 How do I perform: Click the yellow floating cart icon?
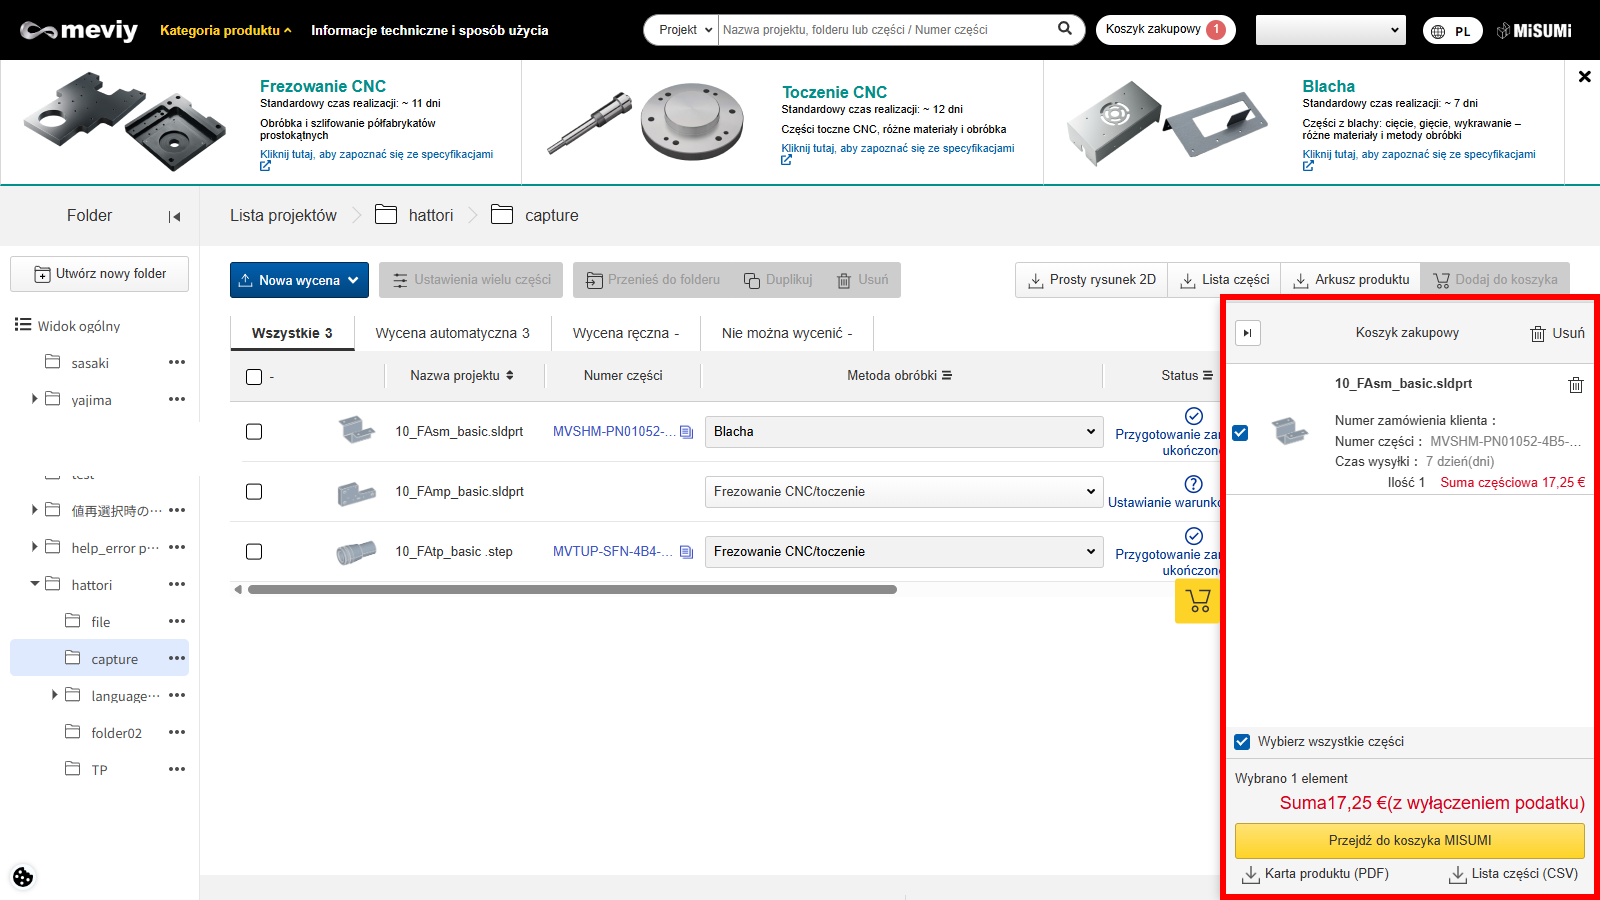coord(1197,601)
